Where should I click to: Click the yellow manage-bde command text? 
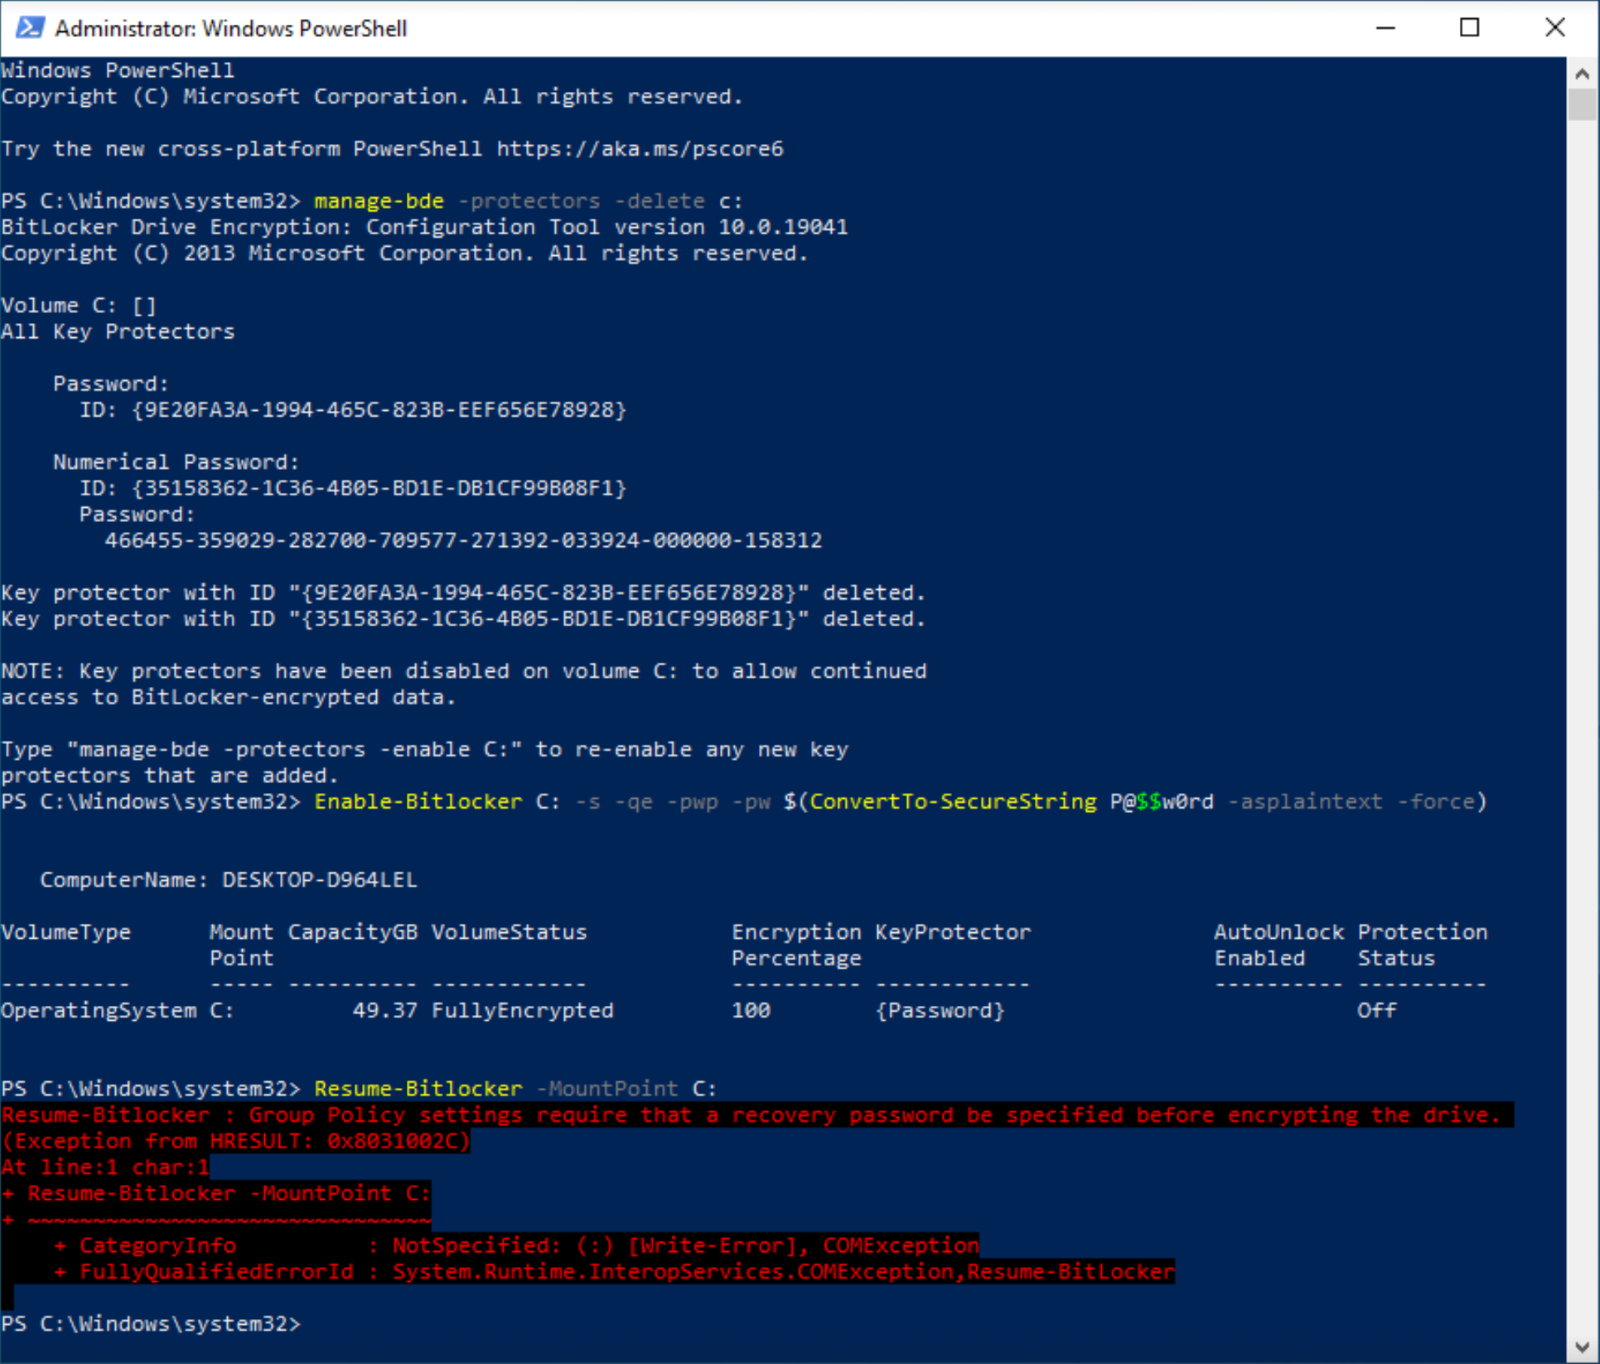(x=378, y=201)
